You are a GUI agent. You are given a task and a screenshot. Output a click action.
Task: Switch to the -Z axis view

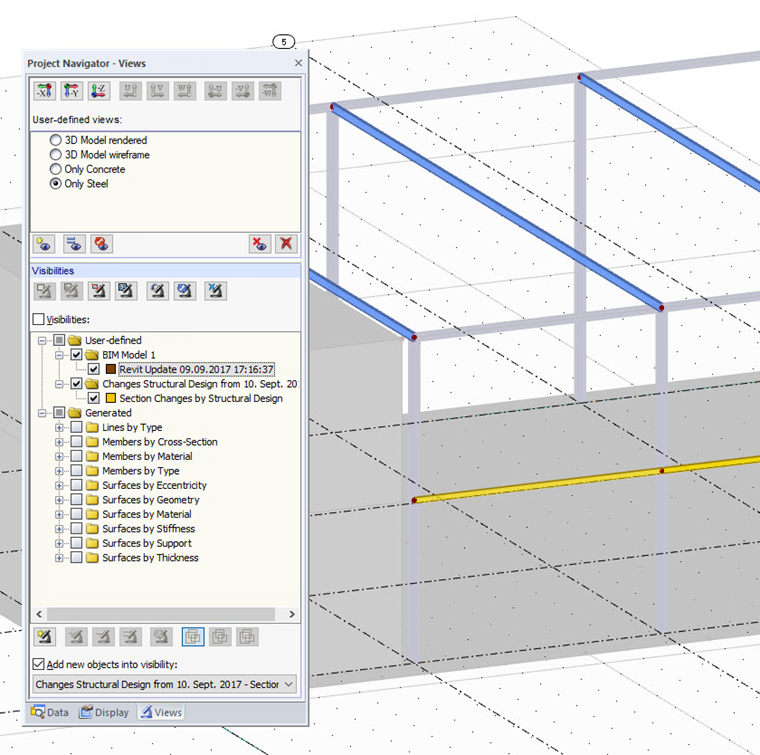pos(99,91)
